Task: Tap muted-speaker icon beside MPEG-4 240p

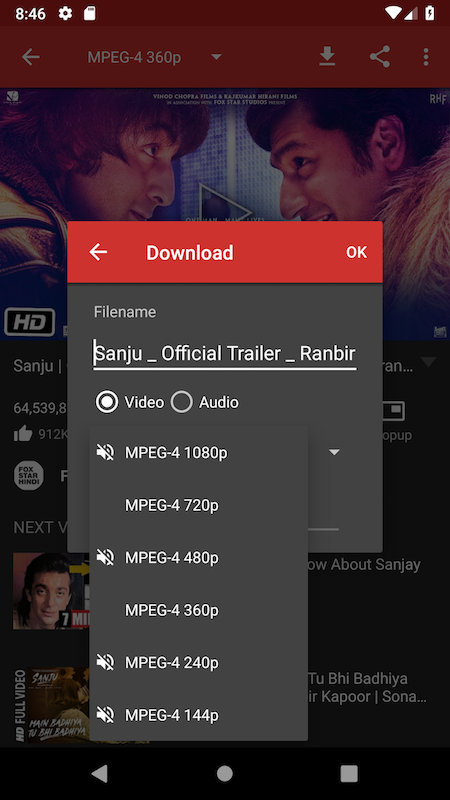Action: tap(105, 662)
